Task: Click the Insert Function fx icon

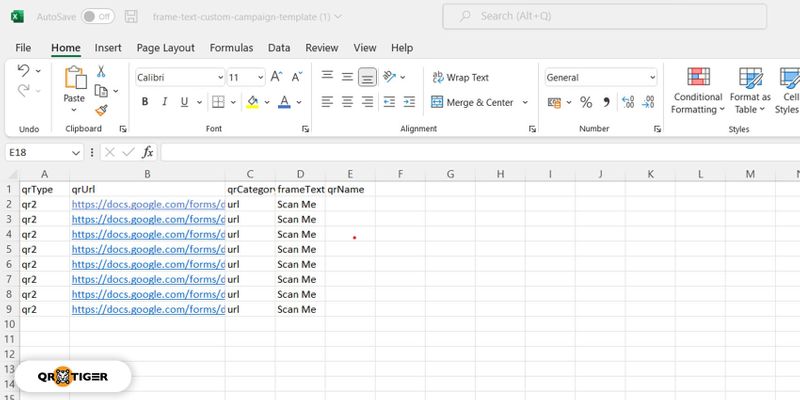Action: click(147, 152)
